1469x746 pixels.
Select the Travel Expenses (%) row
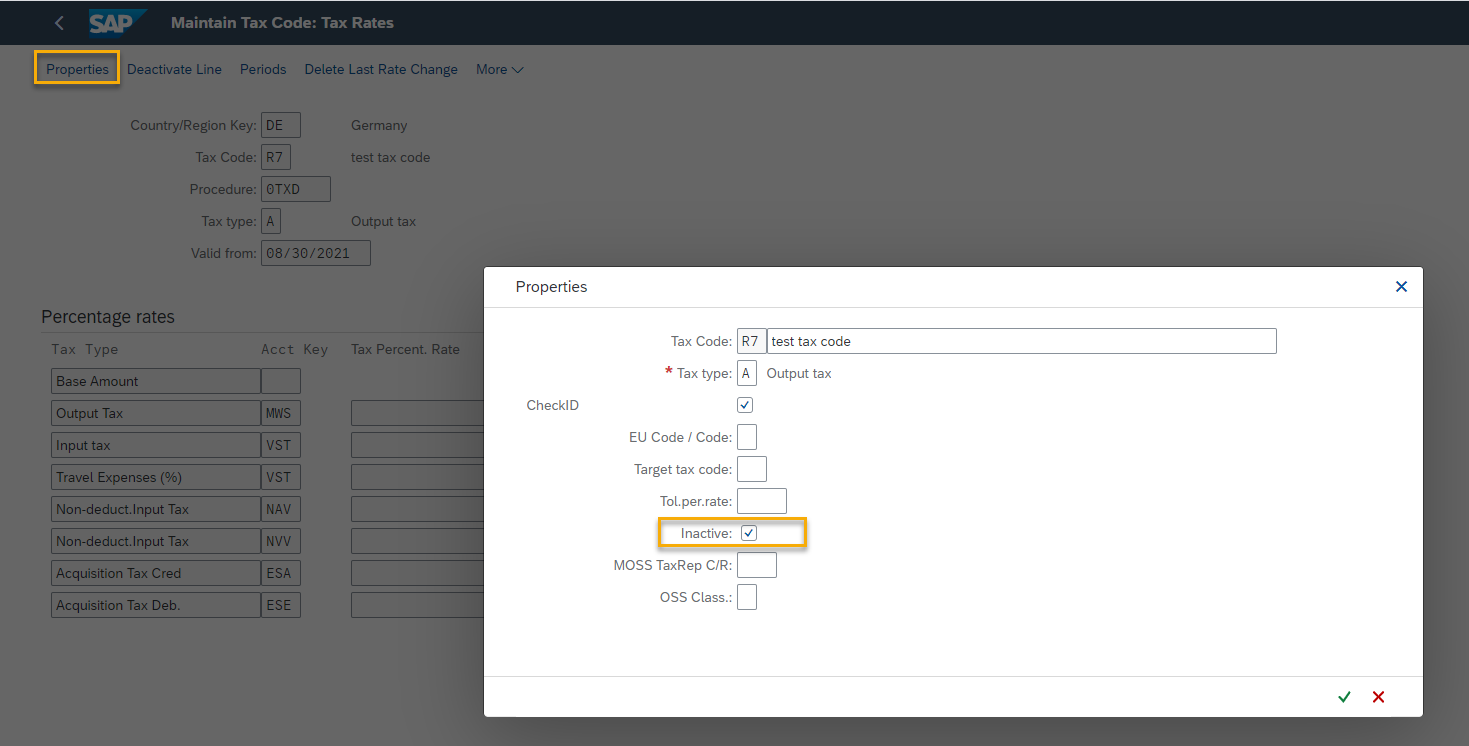pyautogui.click(x=156, y=477)
